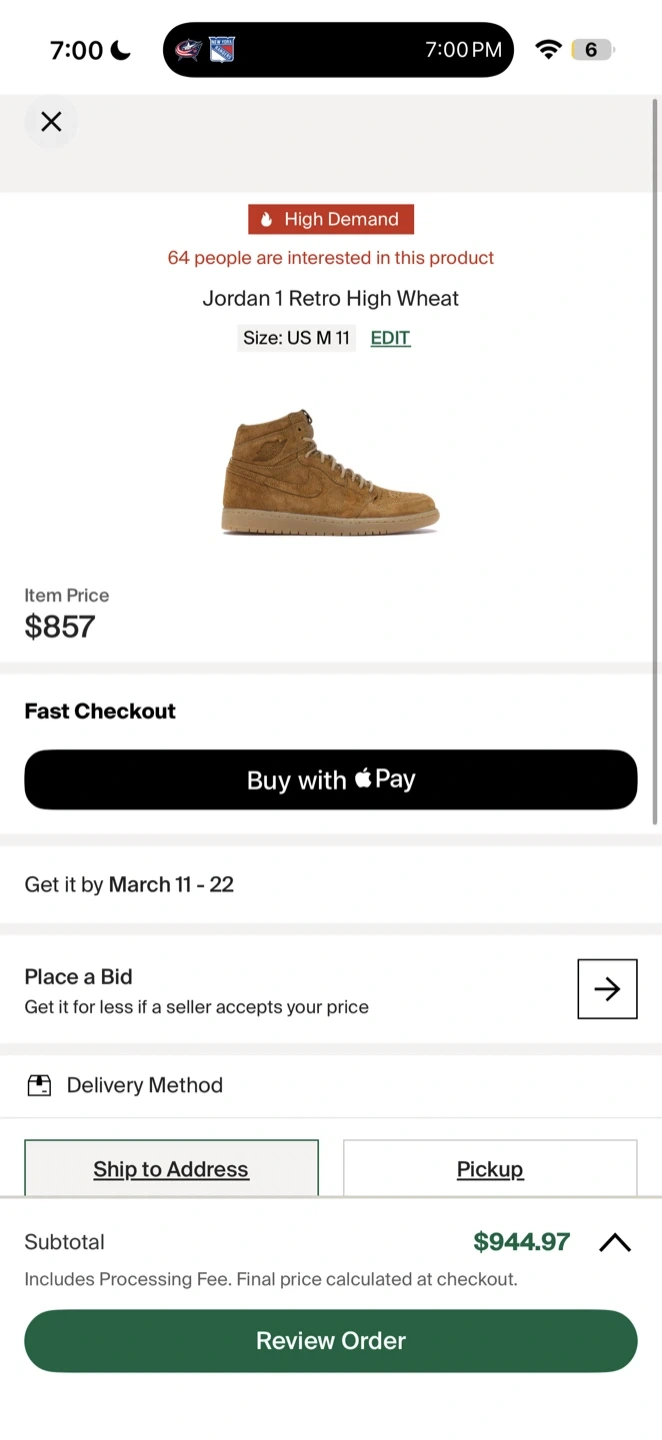The width and height of the screenshot is (662, 1440).
Task: Tap the High Demand flame badge
Action: coord(331,219)
